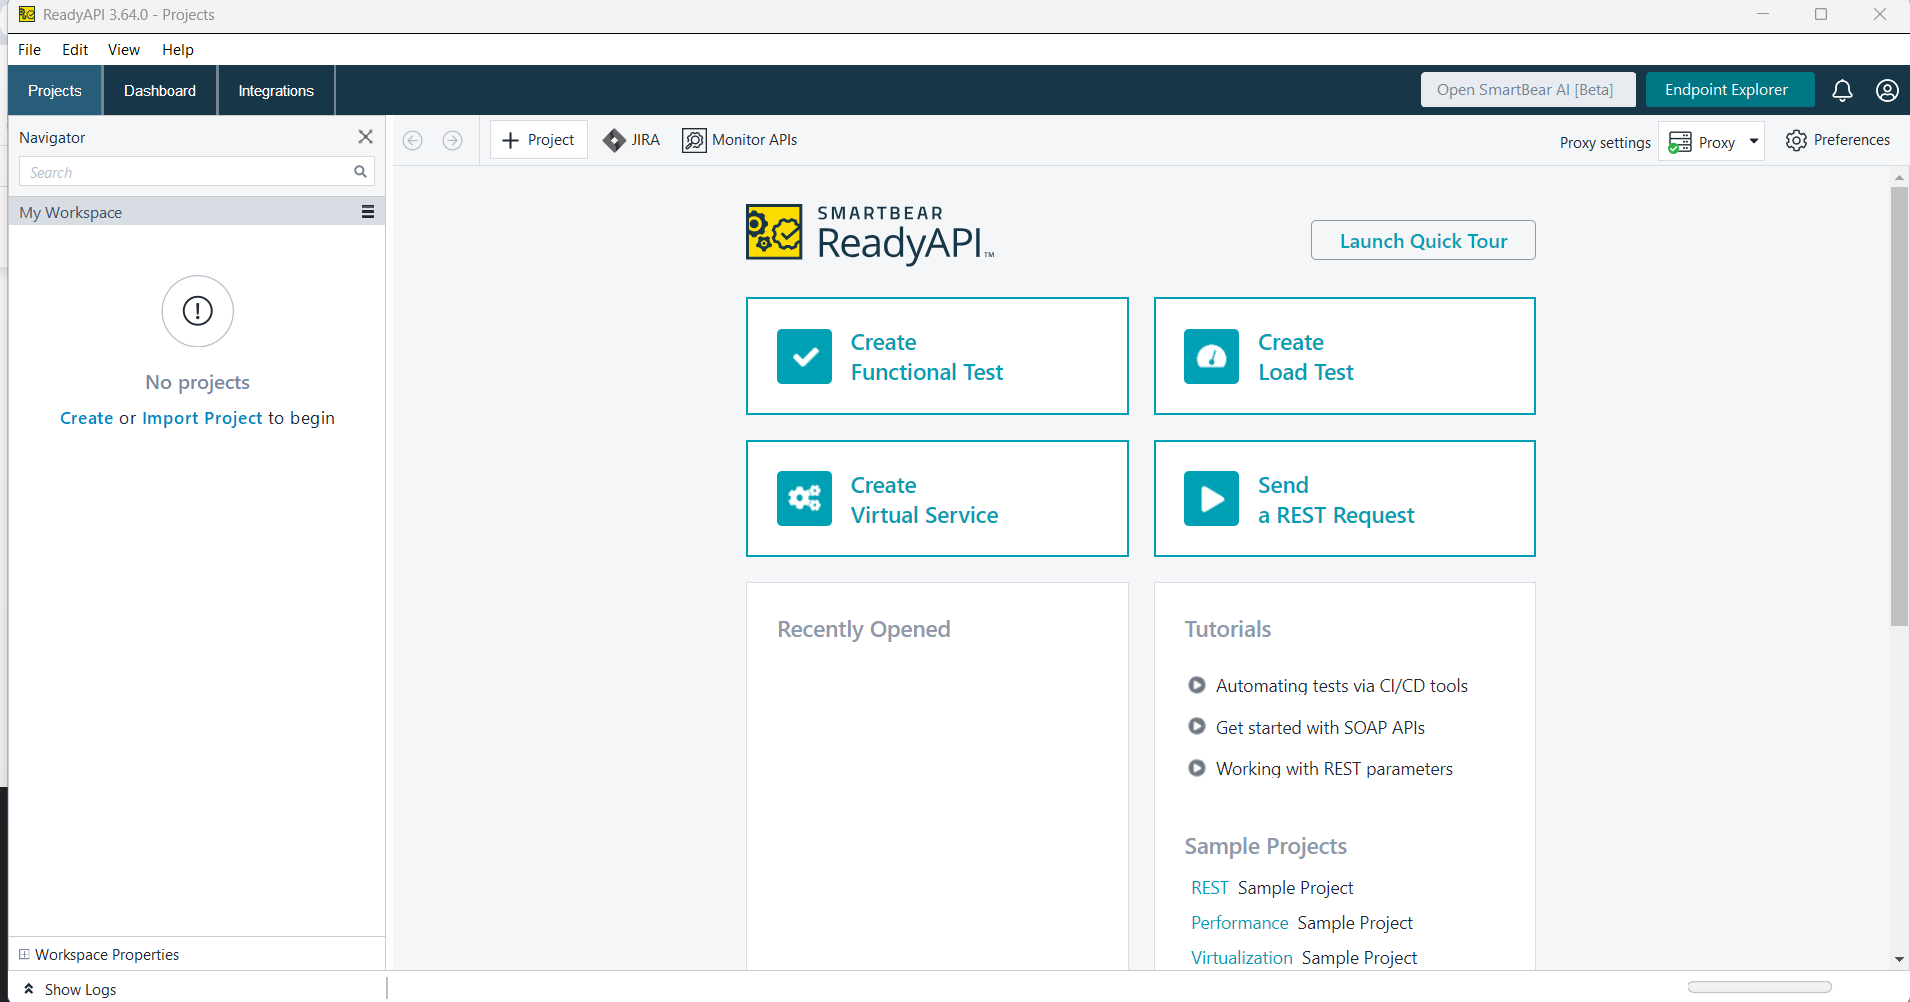This screenshot has width=1910, height=1002.
Task: Expand the Workspace Properties section
Action: coord(25,954)
